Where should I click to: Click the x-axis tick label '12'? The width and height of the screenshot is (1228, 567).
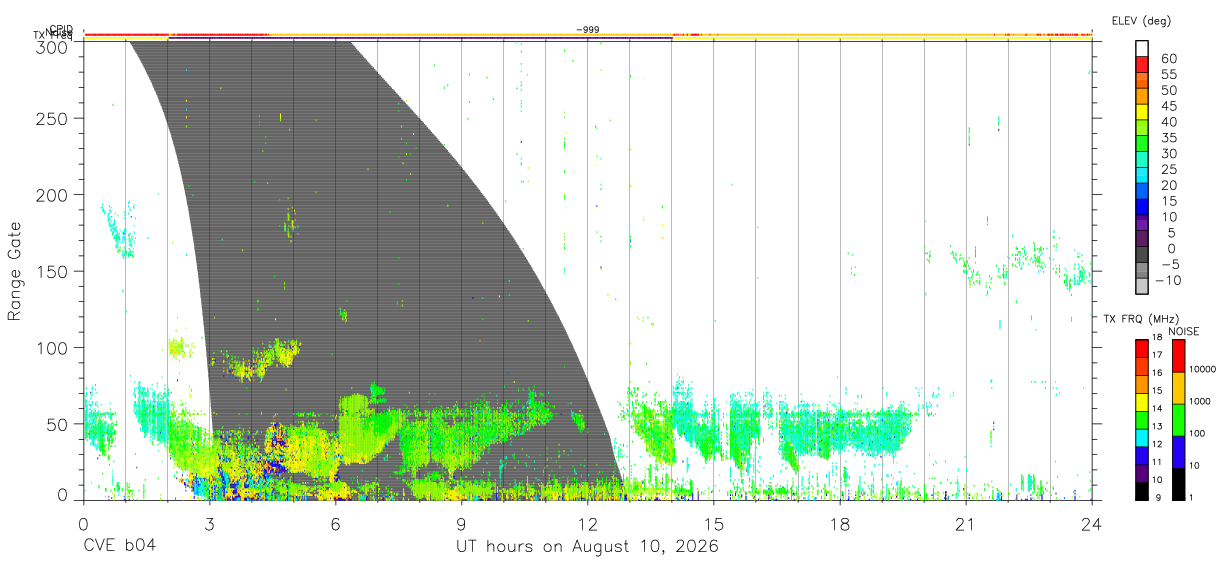point(587,524)
